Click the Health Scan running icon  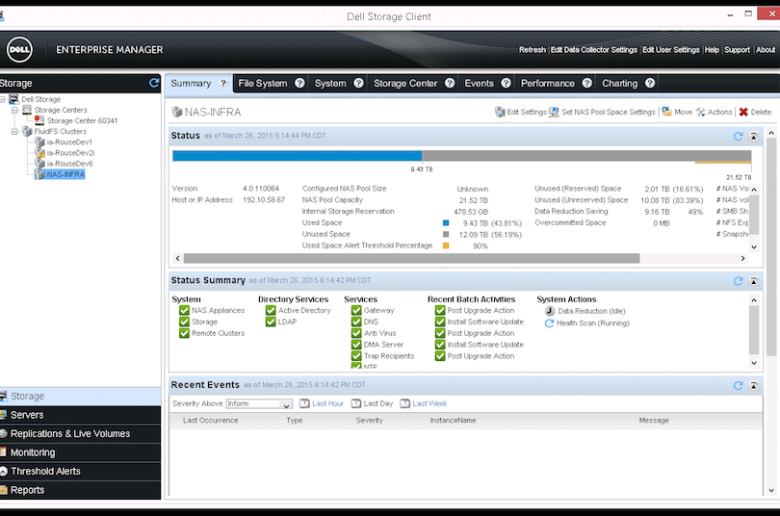[x=549, y=323]
